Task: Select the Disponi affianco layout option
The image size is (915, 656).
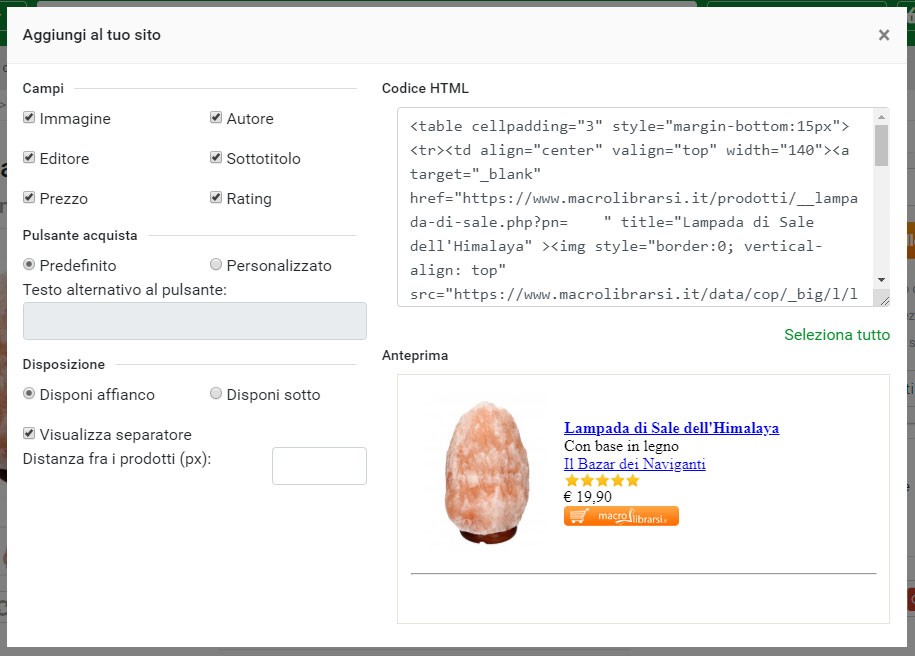Action: [29, 394]
